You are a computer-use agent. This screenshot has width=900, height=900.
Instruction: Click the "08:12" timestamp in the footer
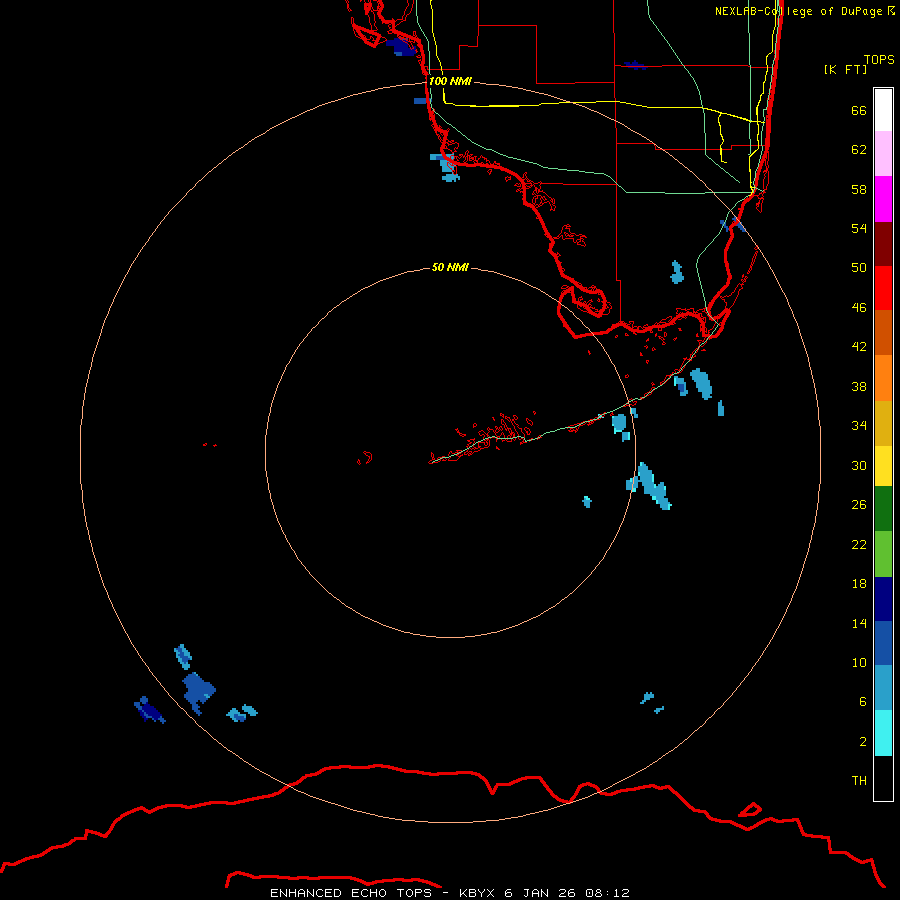pyautogui.click(x=607, y=893)
